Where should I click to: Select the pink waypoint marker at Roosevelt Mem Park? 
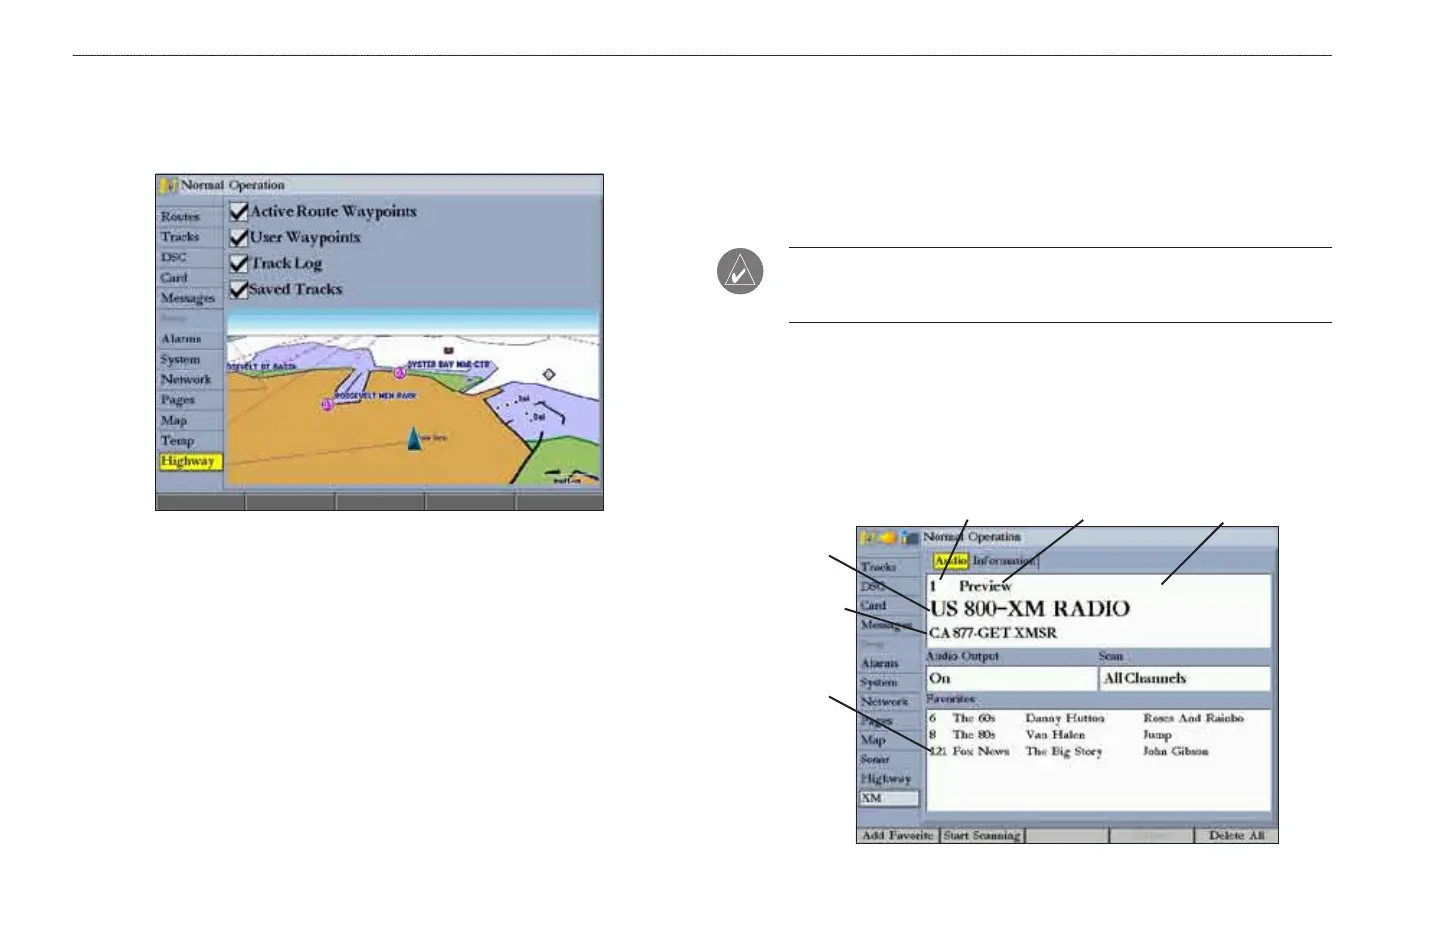click(327, 405)
